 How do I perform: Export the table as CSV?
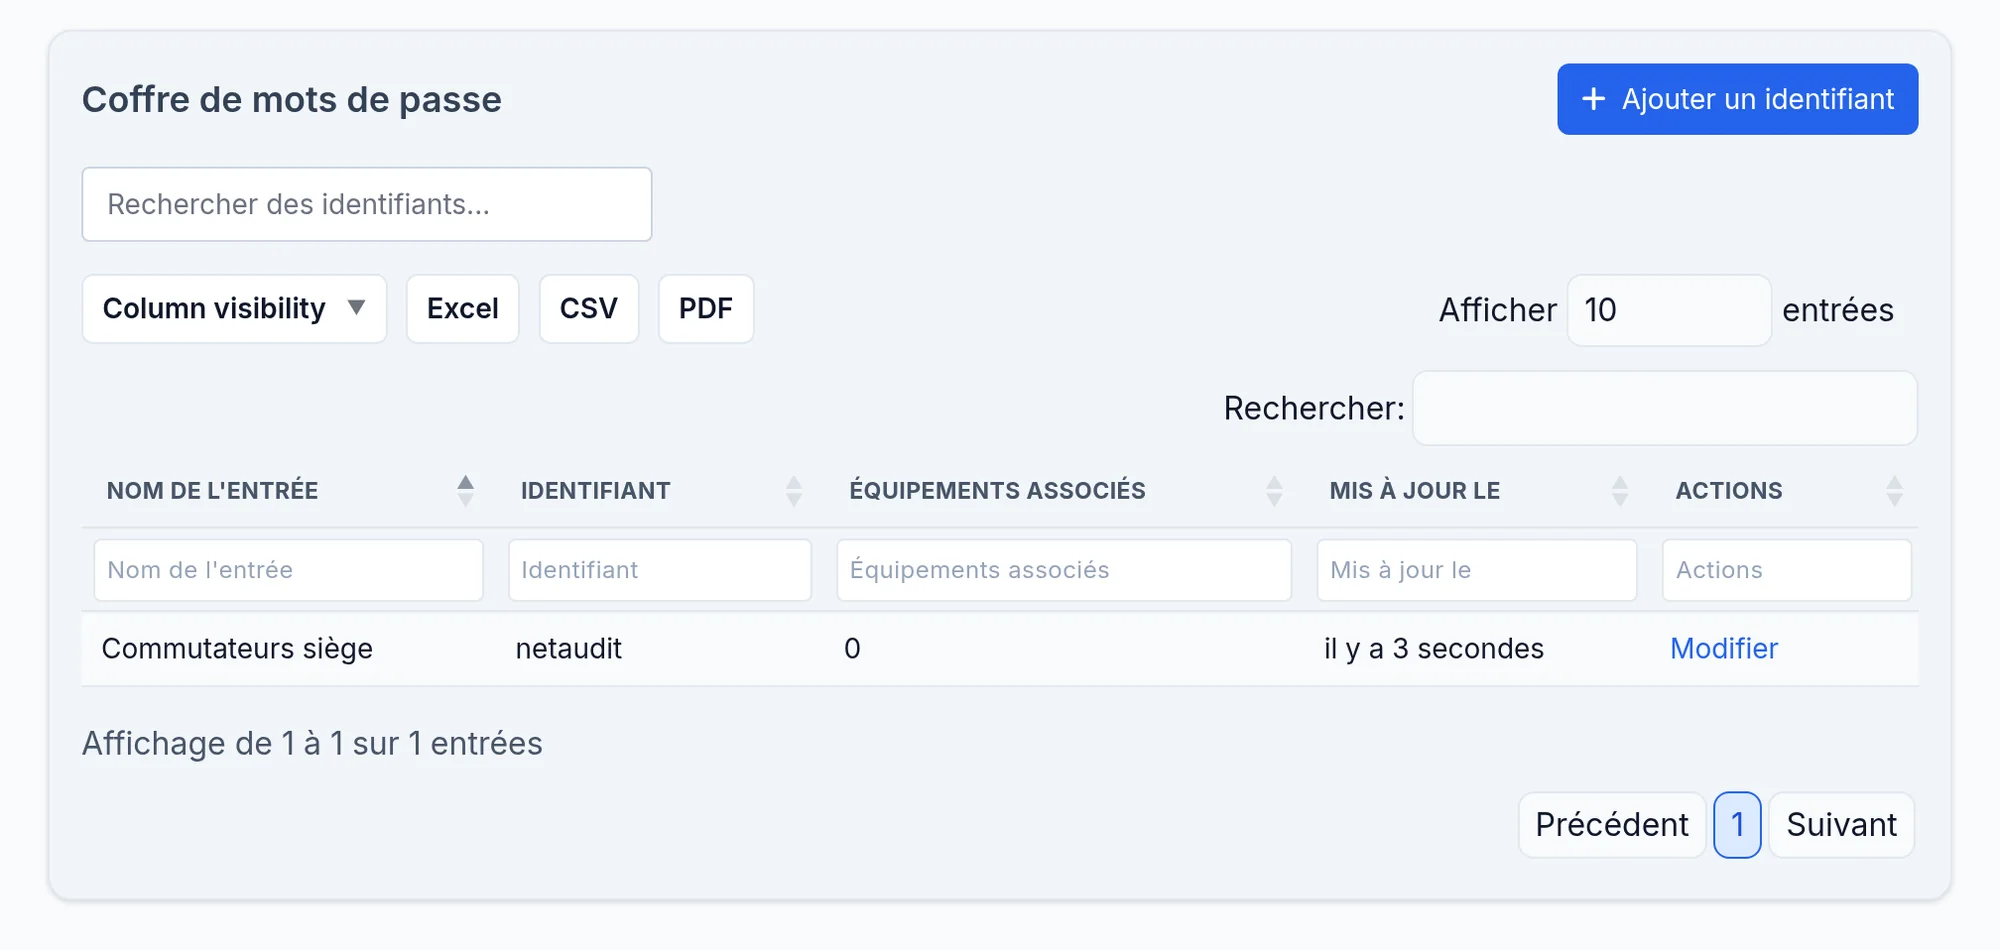589,309
